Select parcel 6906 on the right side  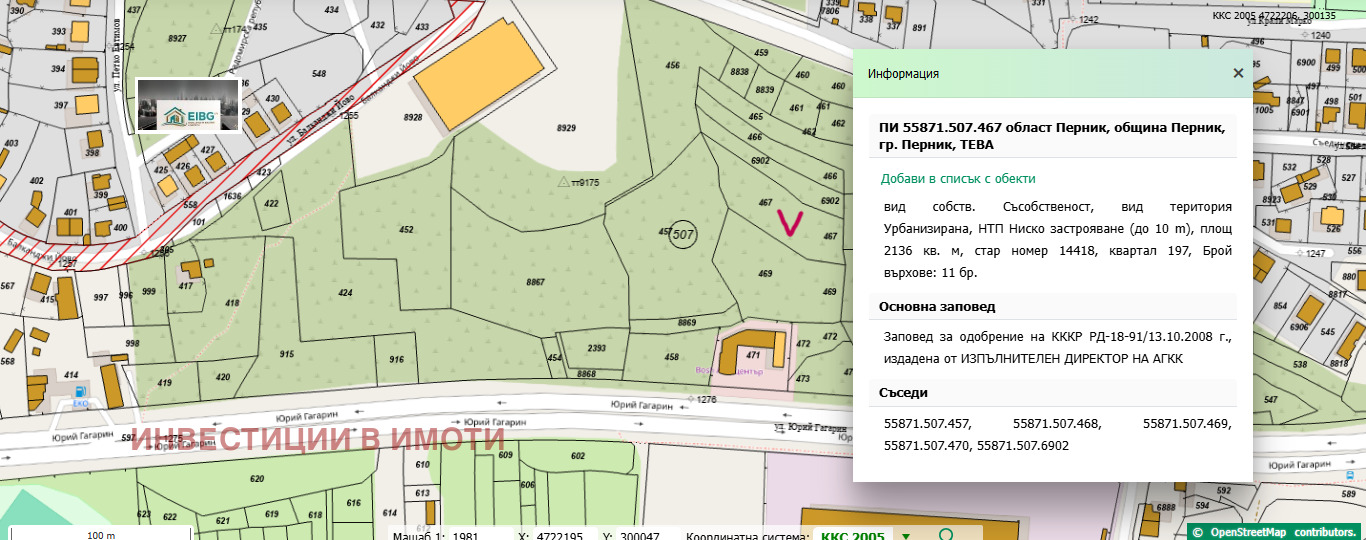point(1299,327)
